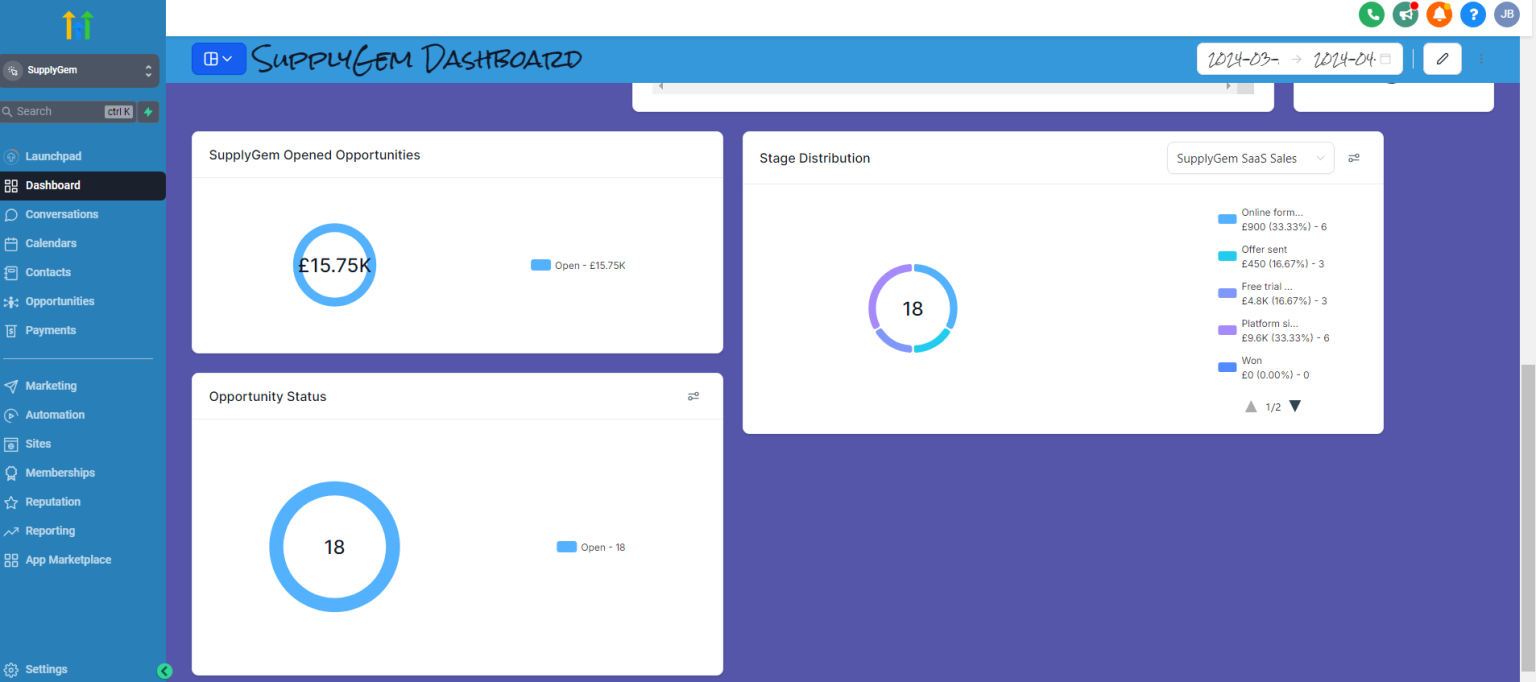Collapse the sidebar with green arrow
The image size is (1536, 682).
click(165, 671)
